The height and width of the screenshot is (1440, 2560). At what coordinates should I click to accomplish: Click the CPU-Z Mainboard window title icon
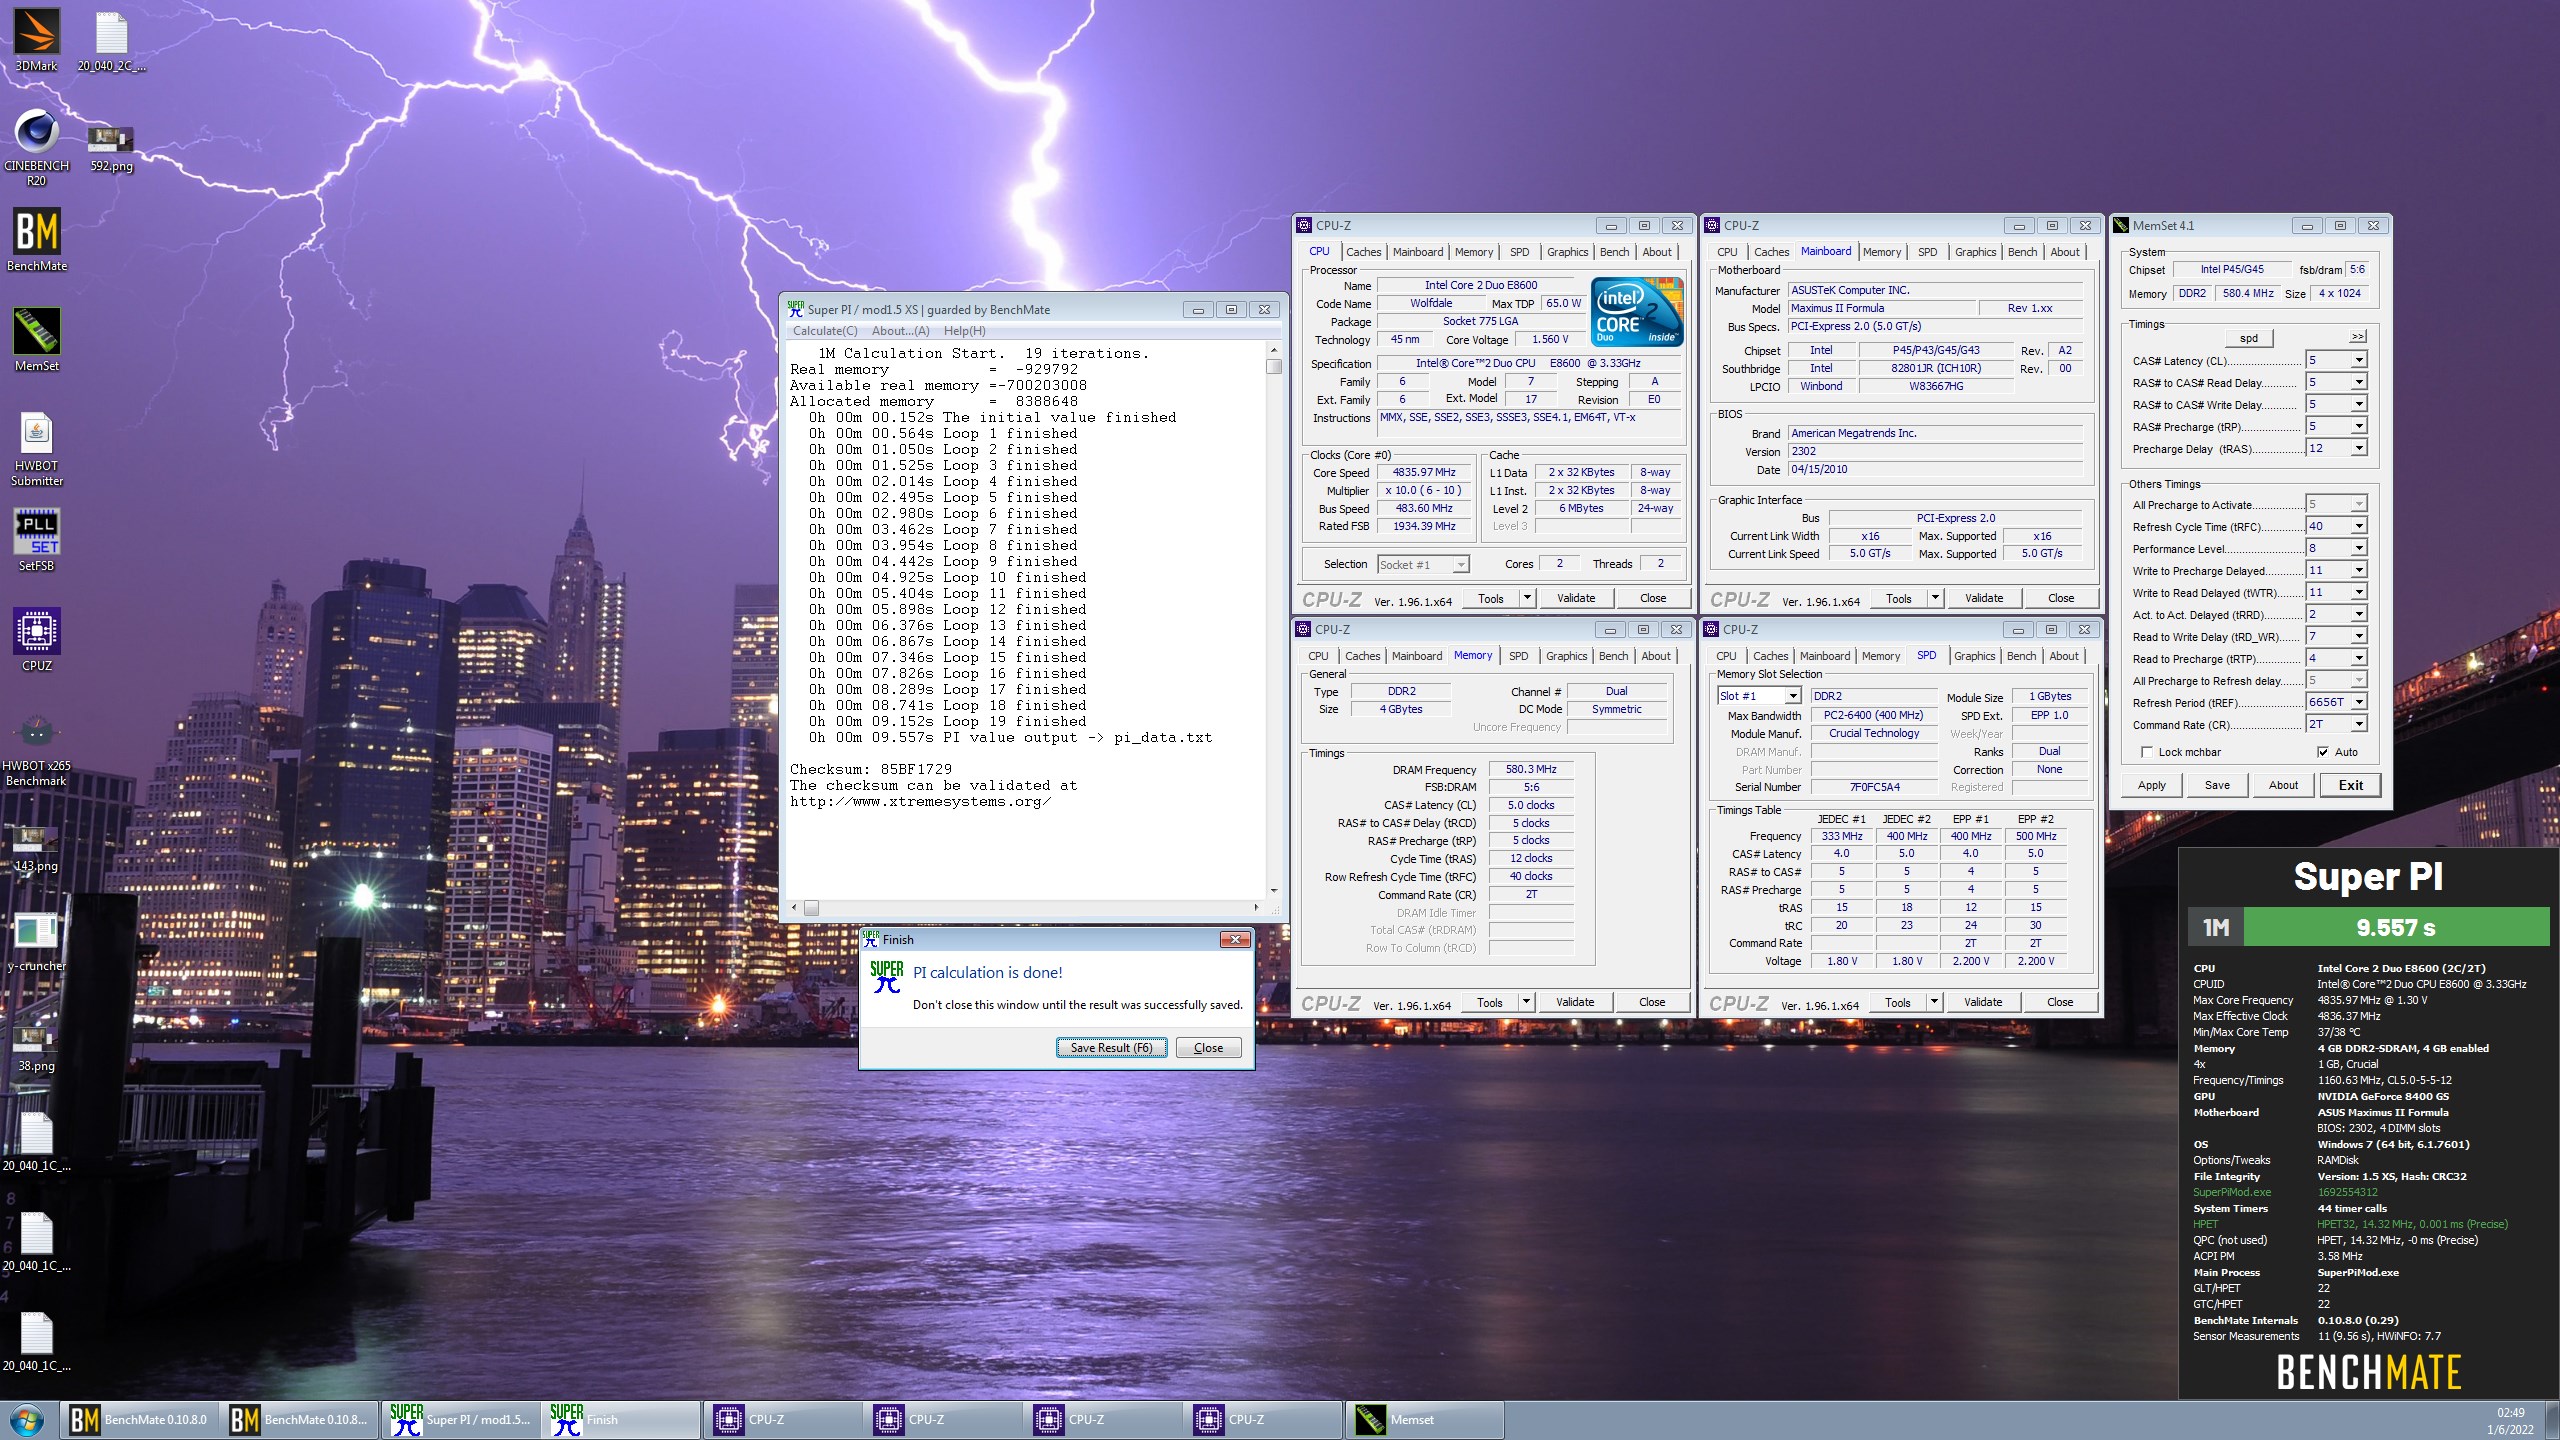click(x=1712, y=225)
